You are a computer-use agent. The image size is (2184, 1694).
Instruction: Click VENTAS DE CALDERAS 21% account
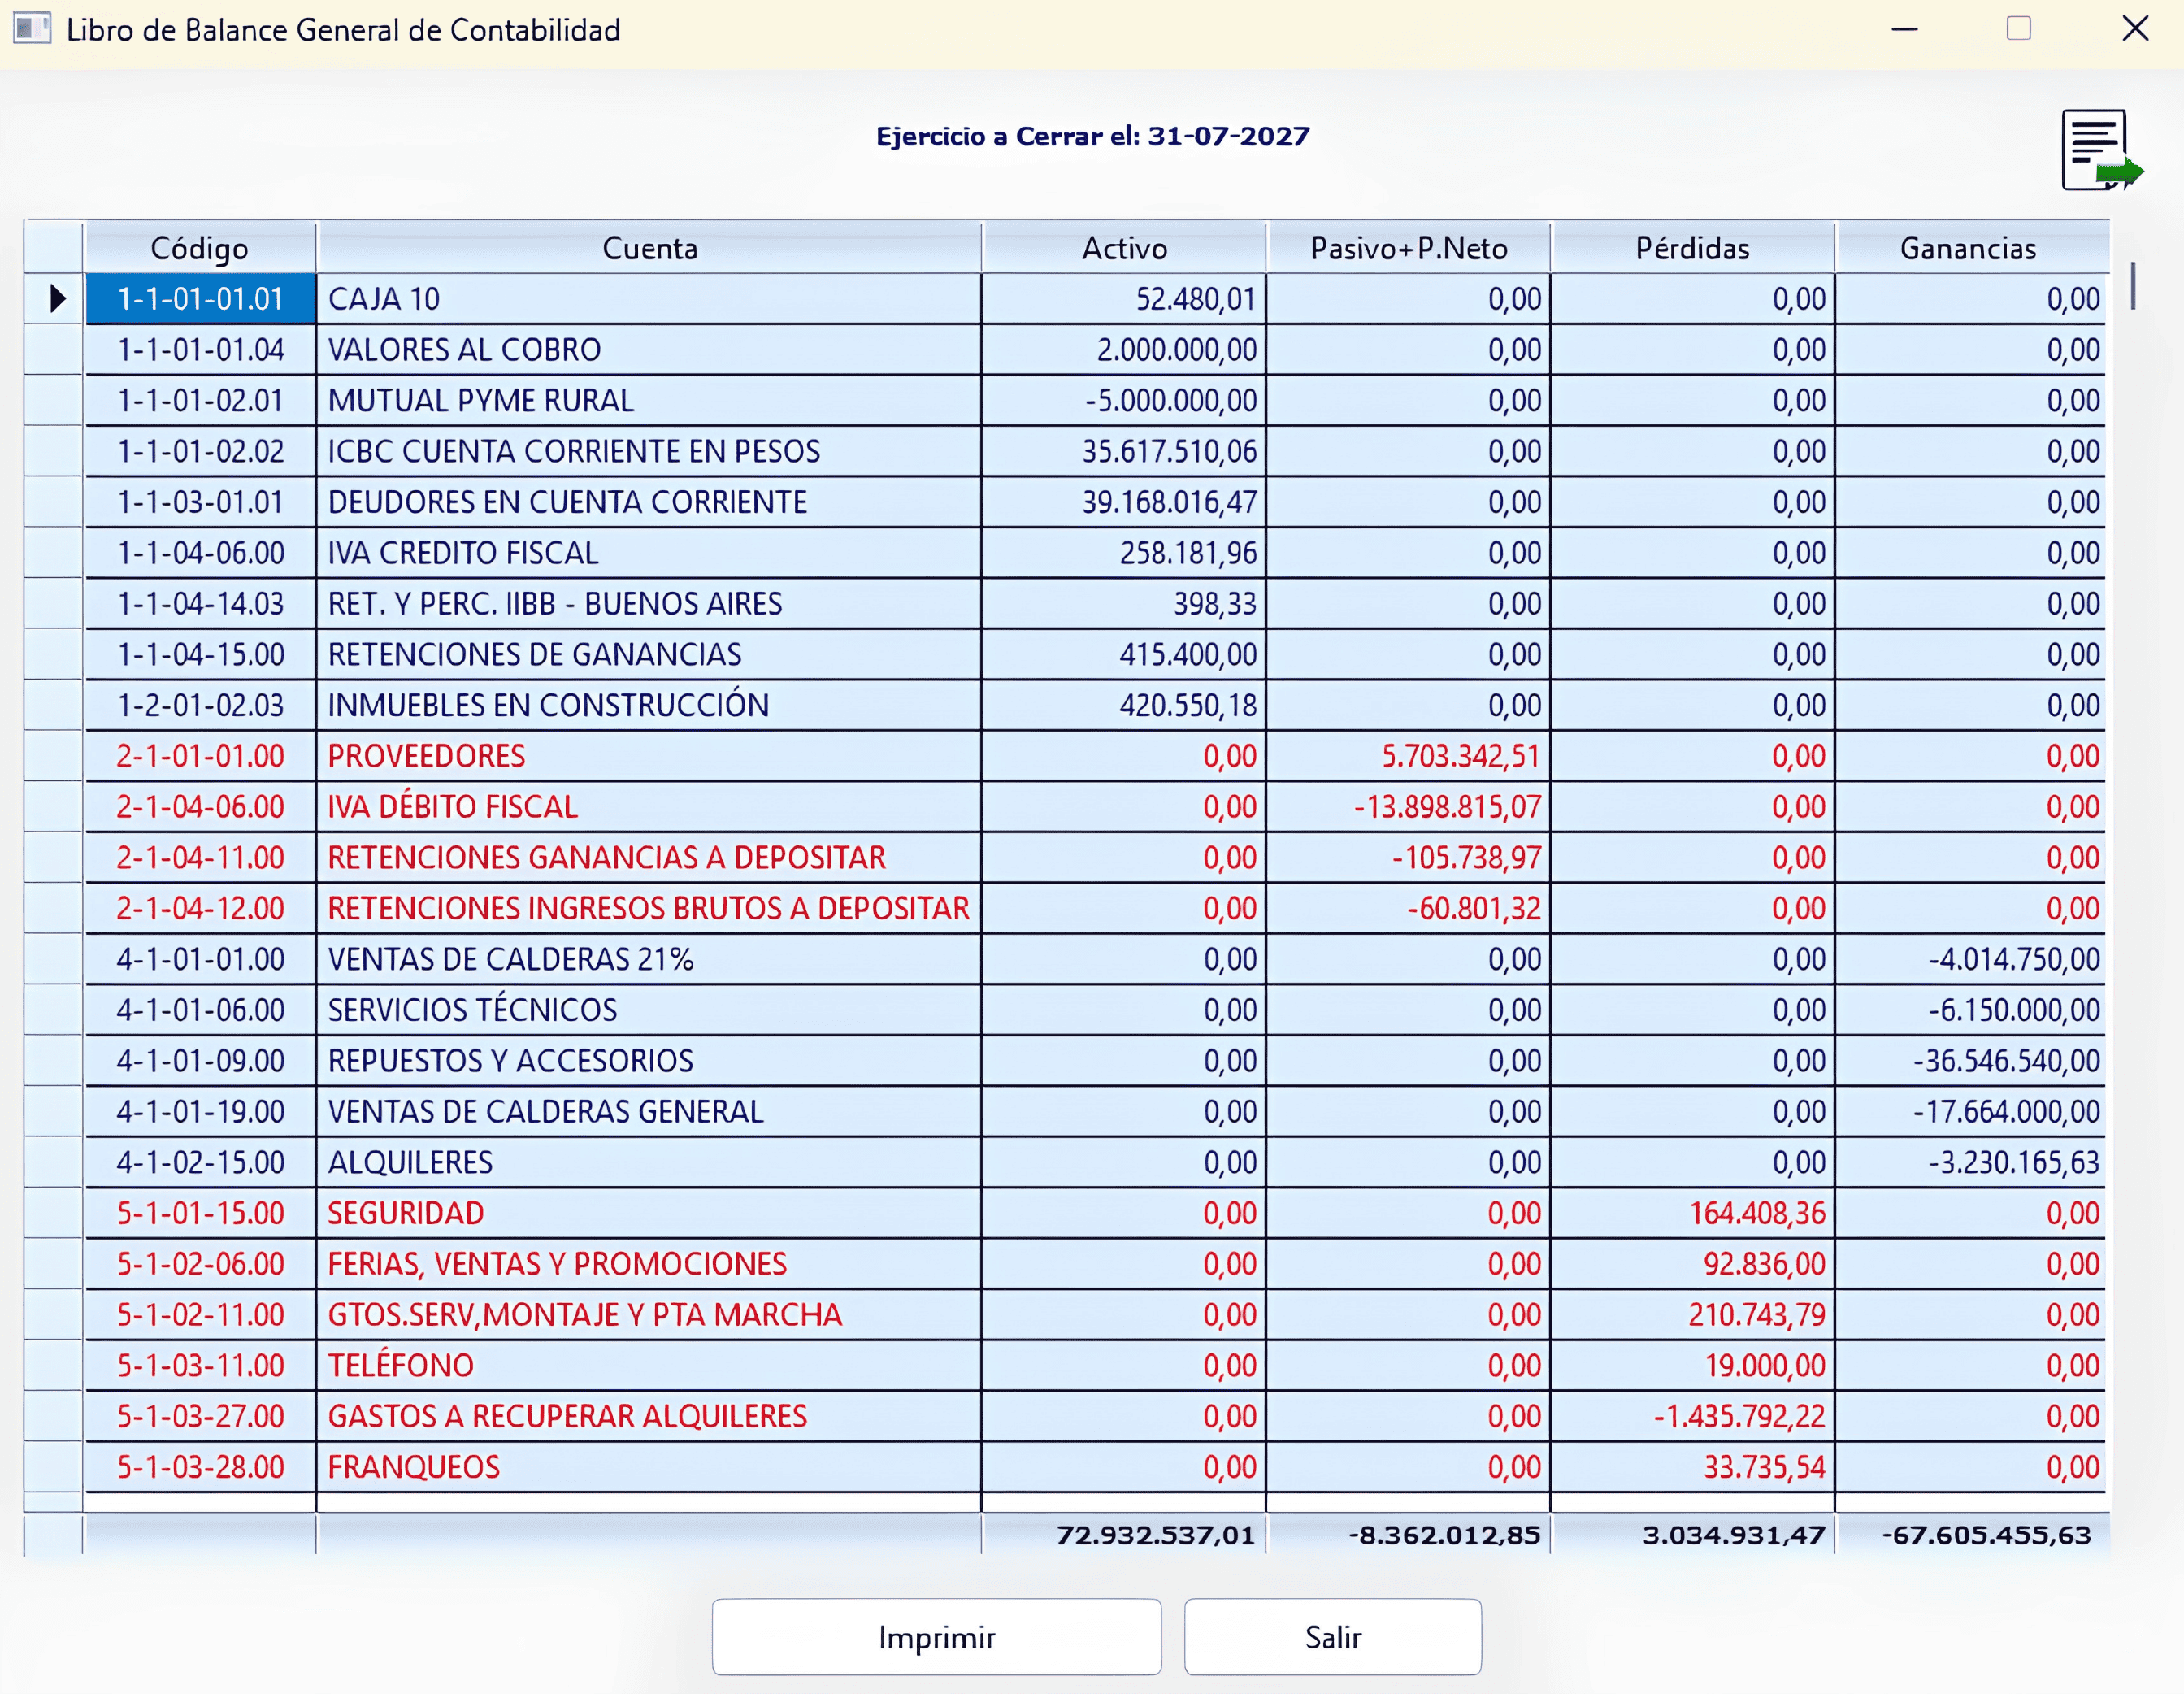coord(649,960)
